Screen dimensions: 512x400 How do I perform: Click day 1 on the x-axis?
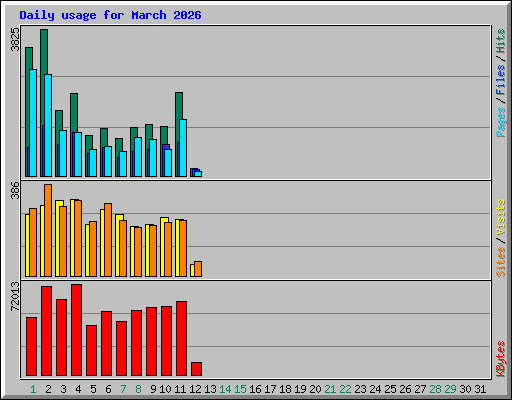pyautogui.click(x=33, y=389)
